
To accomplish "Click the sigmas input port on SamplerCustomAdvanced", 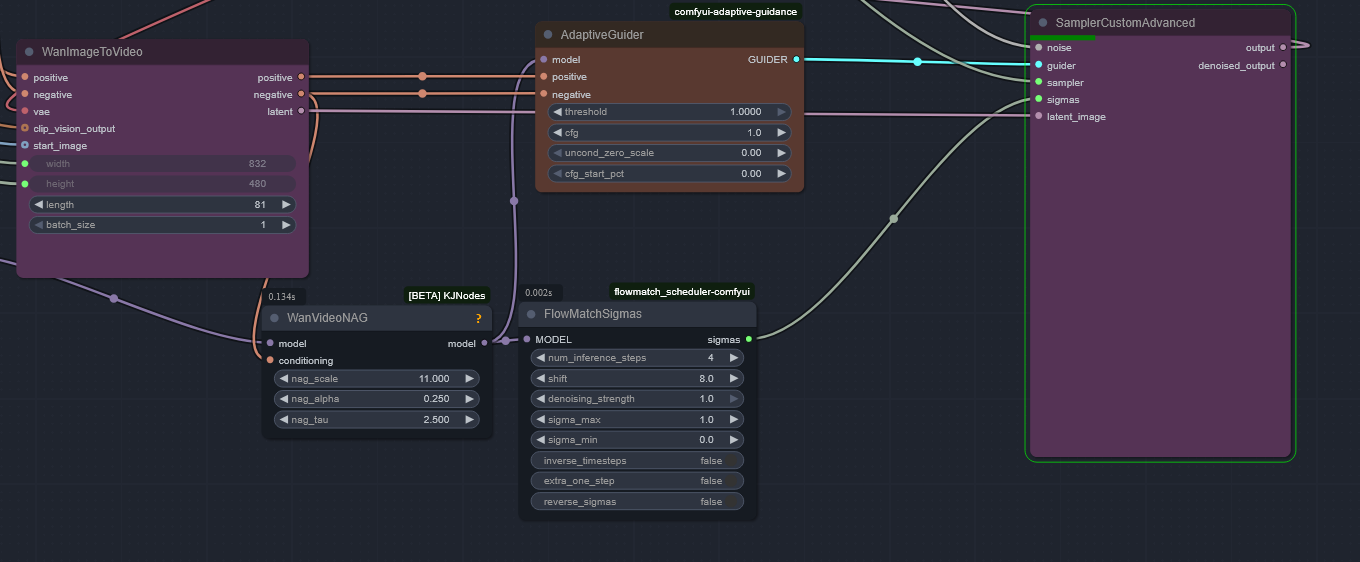I will click(x=1039, y=99).
